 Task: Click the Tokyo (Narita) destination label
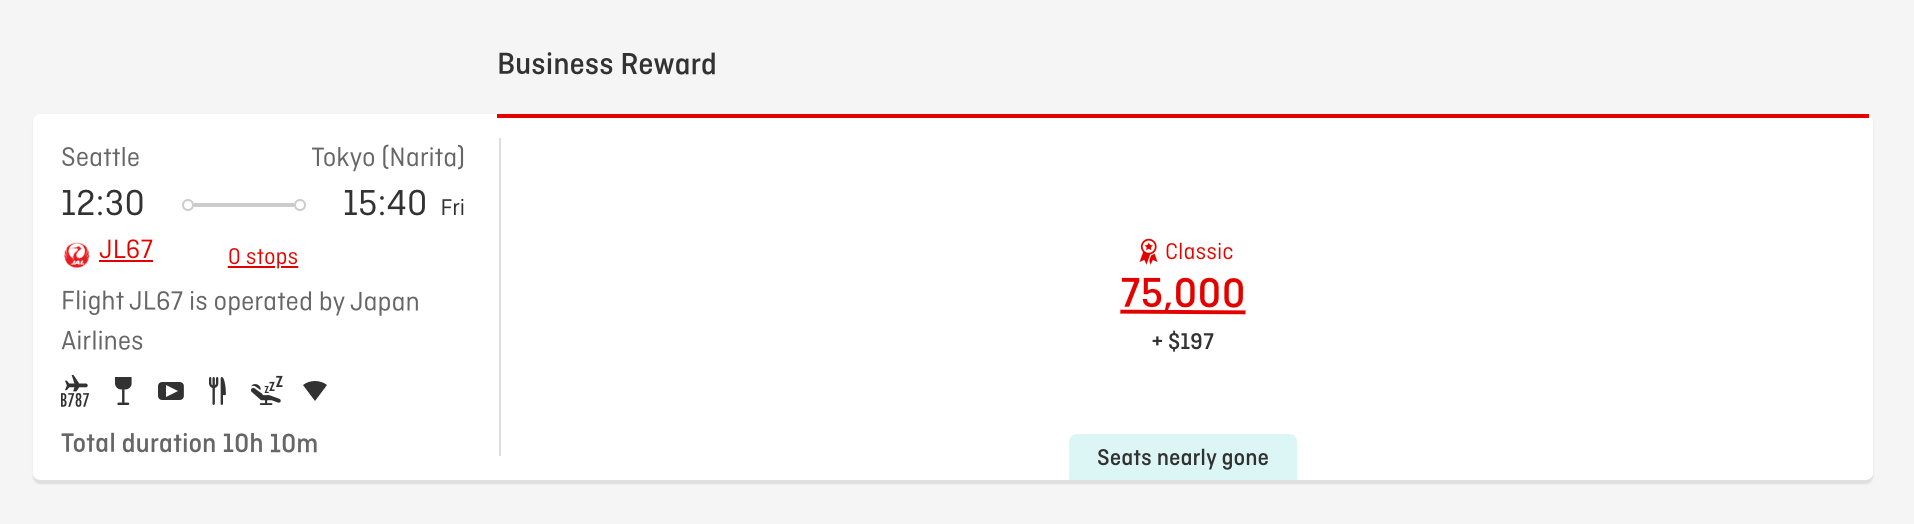(388, 158)
